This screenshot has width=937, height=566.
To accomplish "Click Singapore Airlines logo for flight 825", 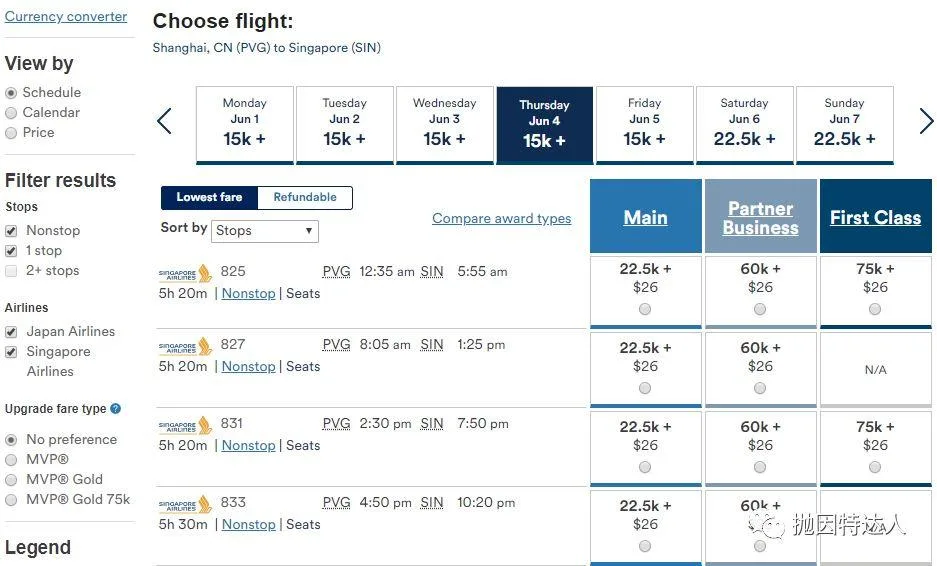I will [185, 274].
